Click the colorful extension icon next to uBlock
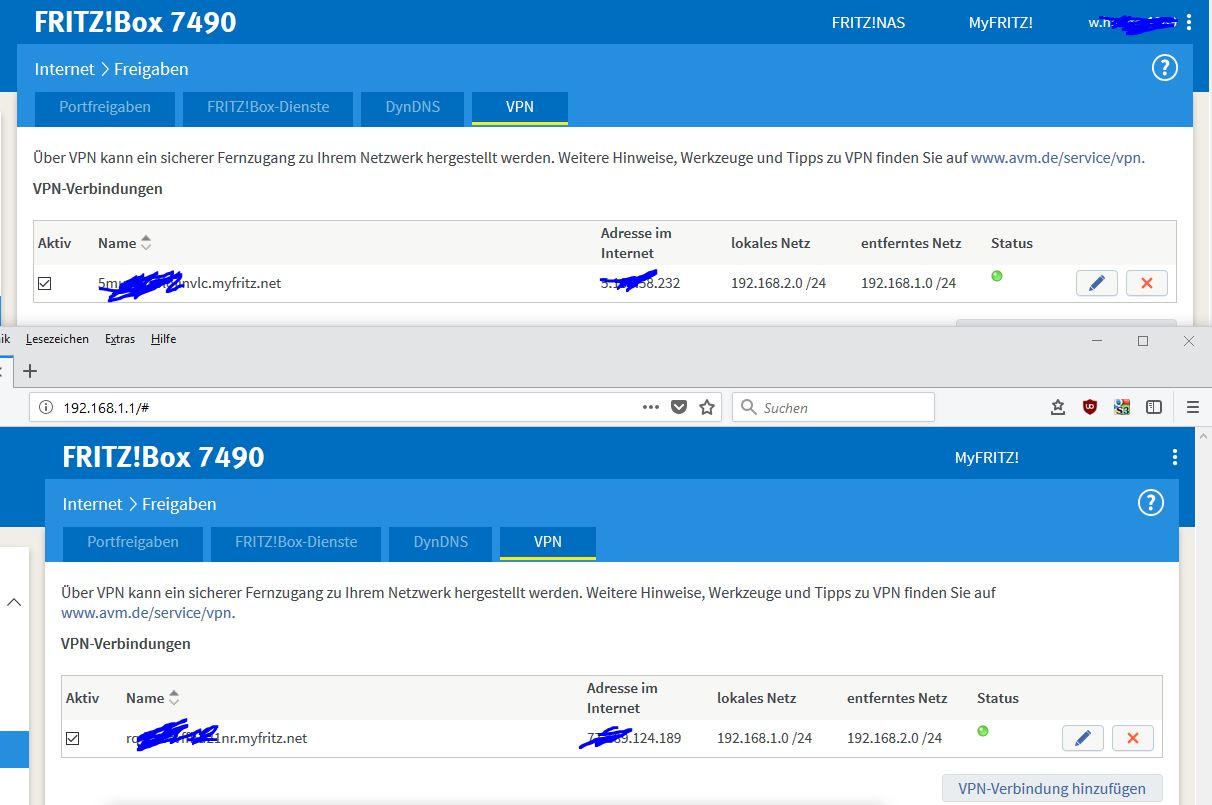1212x805 pixels. [1122, 407]
